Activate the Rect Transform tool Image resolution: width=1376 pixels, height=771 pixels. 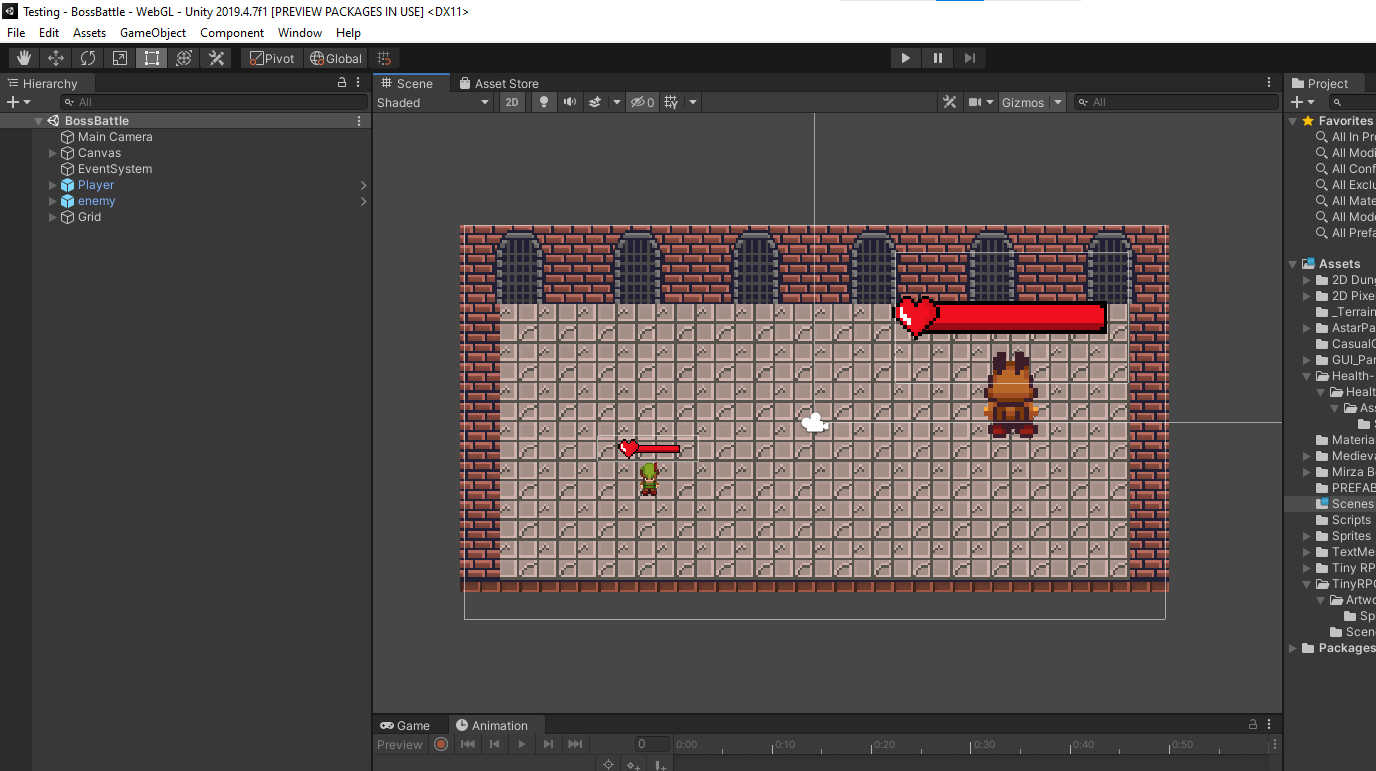[152, 58]
